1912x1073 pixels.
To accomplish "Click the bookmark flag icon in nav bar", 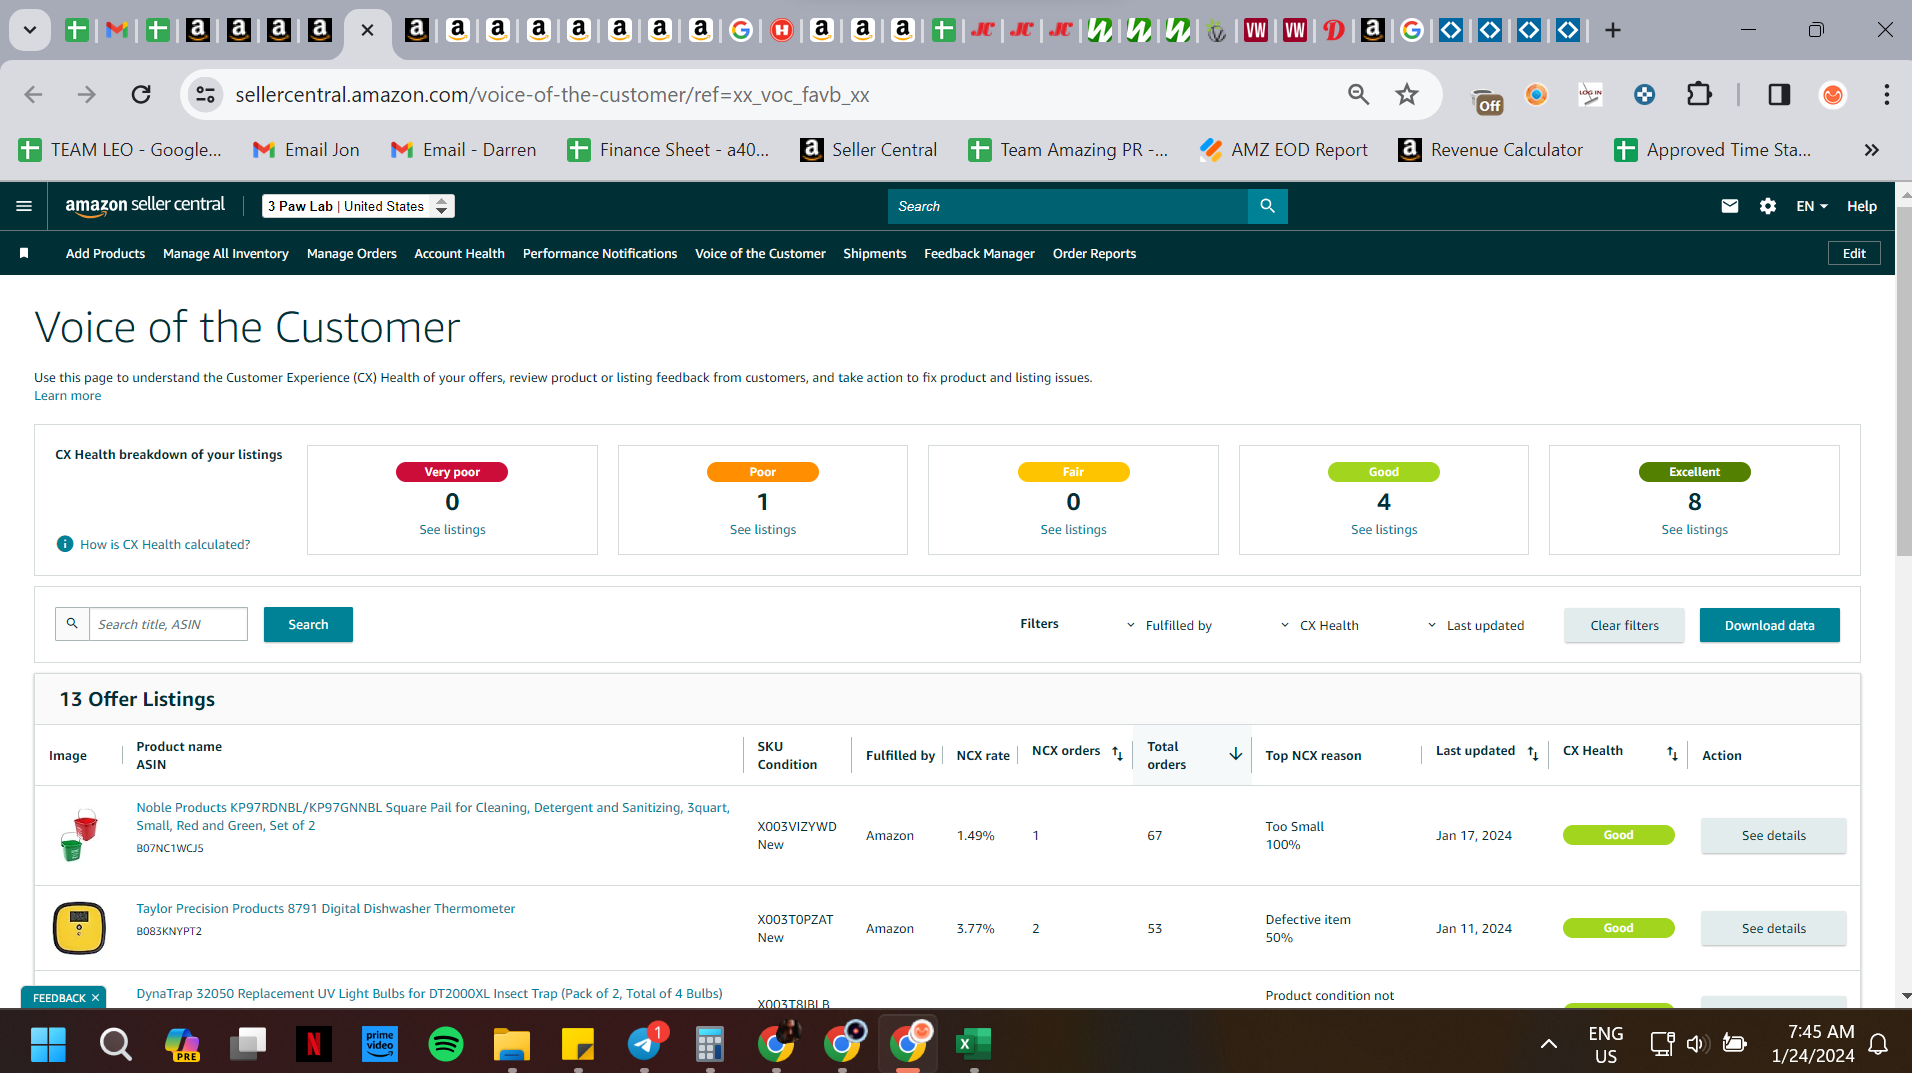I will point(24,253).
